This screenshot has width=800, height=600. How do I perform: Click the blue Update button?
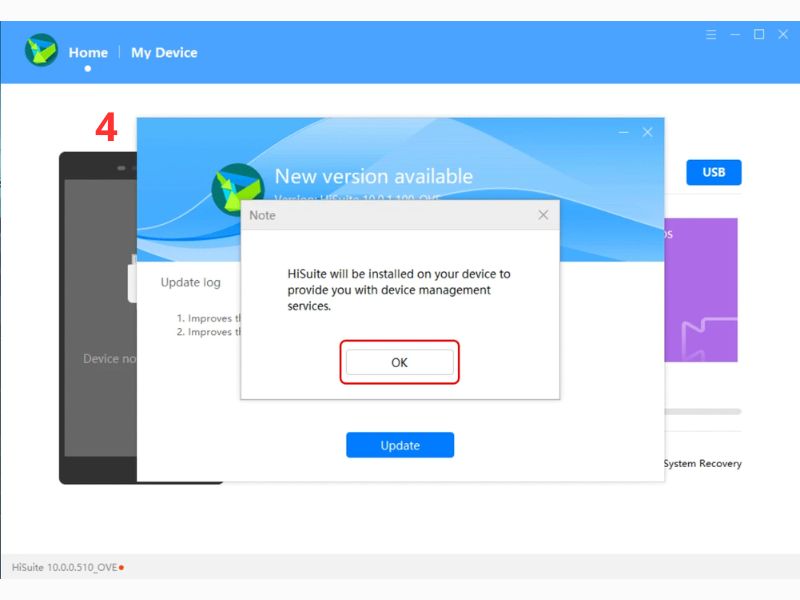click(400, 445)
